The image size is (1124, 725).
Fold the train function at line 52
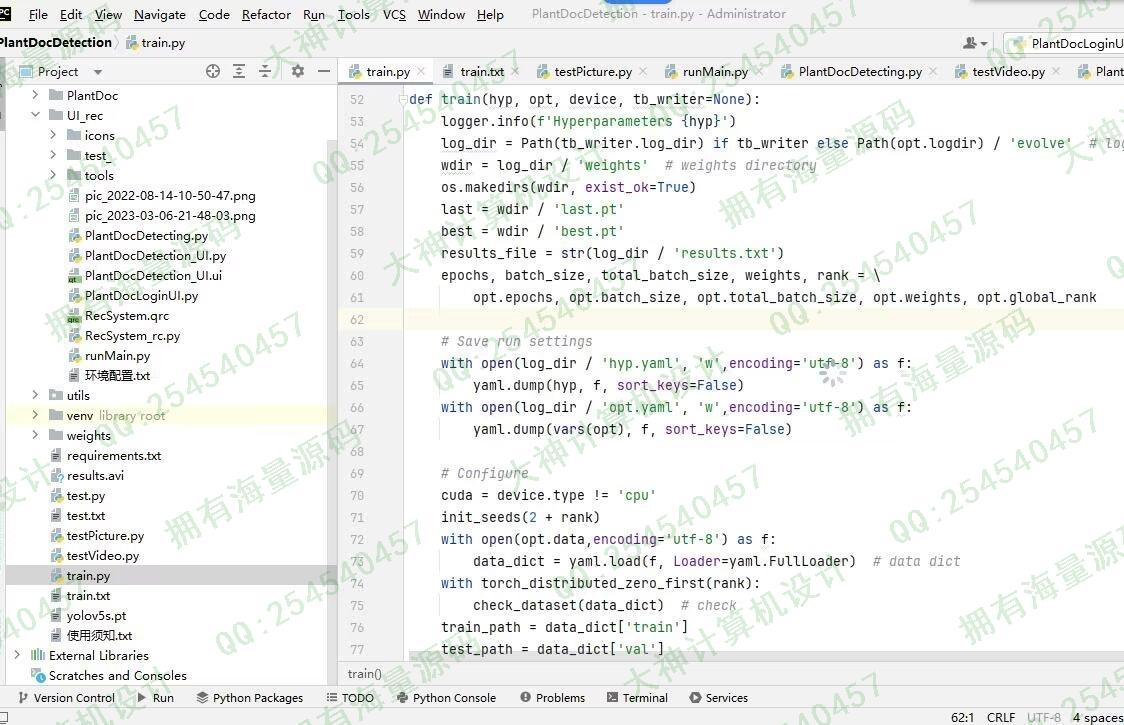pyautogui.click(x=403, y=100)
